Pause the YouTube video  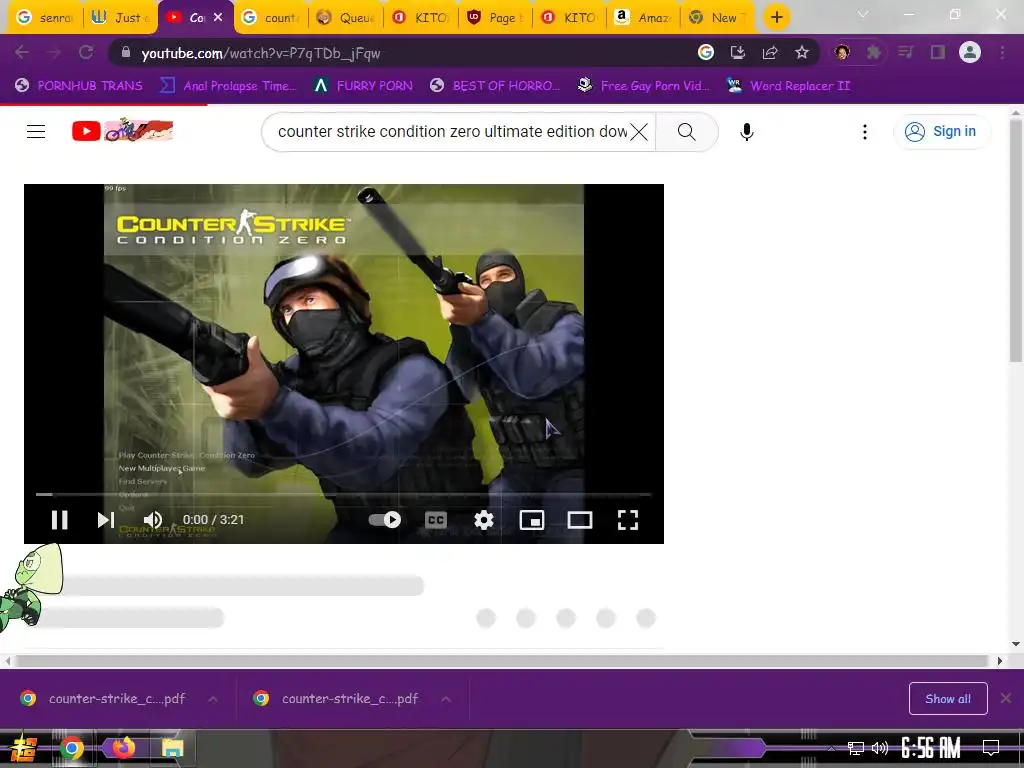point(59,520)
